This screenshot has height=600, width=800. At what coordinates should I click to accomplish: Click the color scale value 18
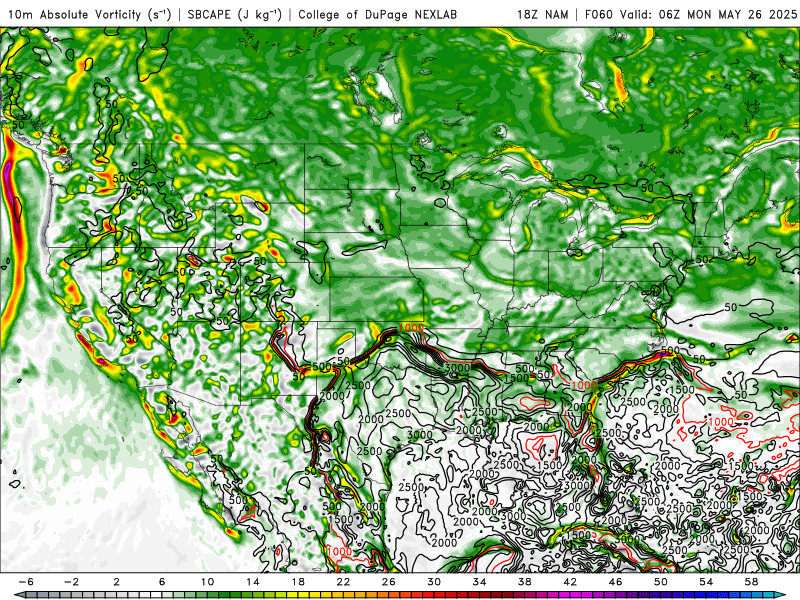(x=298, y=582)
